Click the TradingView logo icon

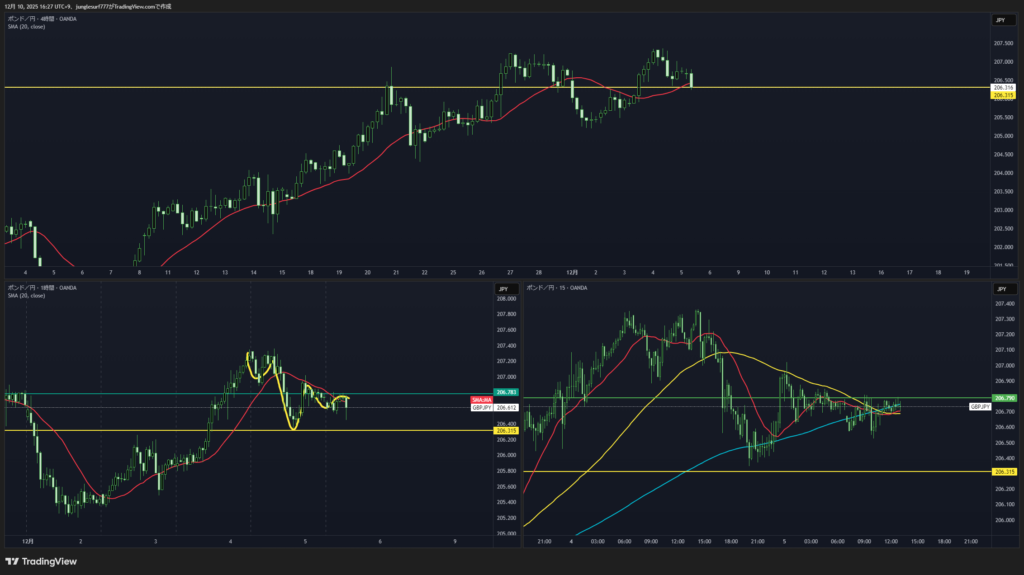click(13, 561)
